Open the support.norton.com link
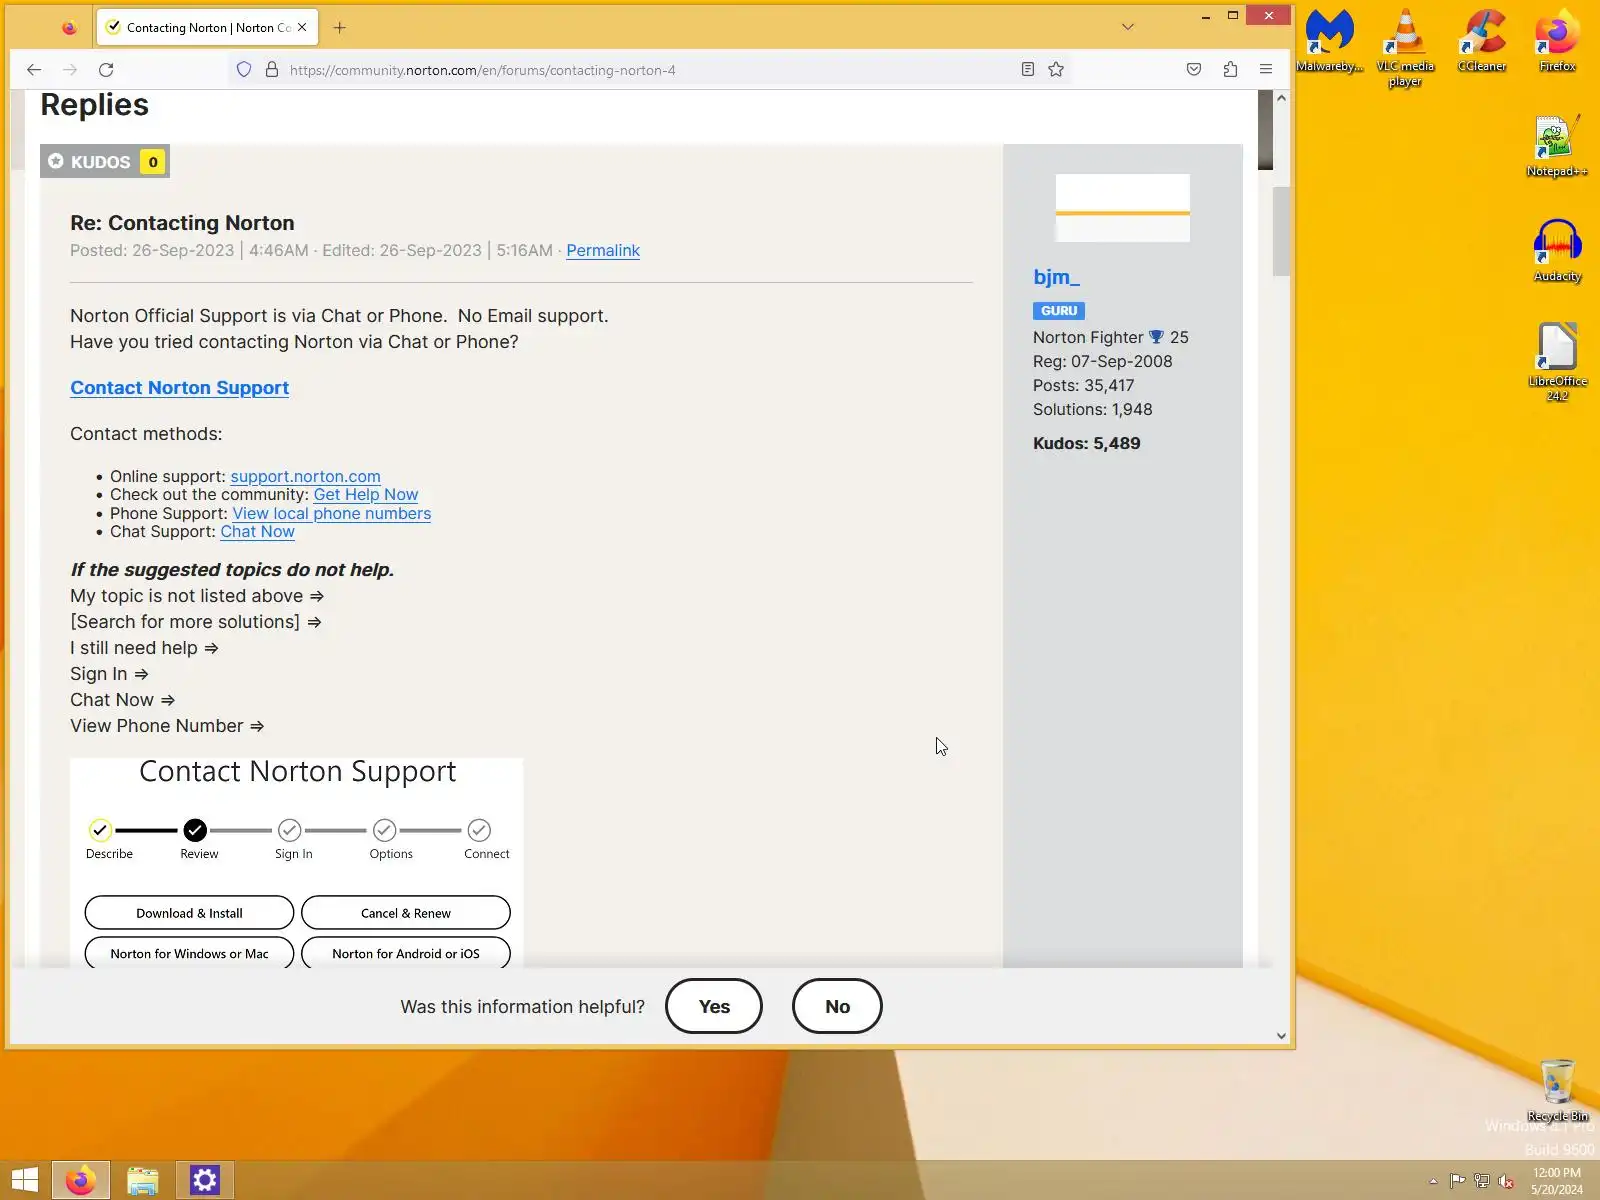 (305, 477)
